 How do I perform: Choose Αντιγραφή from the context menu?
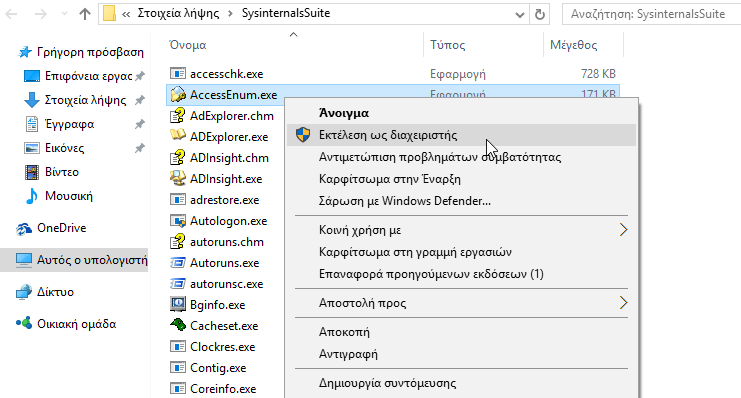(461, 354)
